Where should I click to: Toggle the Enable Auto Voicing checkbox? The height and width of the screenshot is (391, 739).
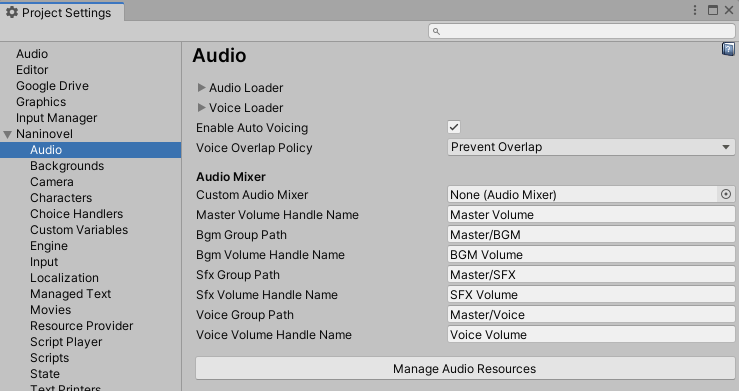[x=454, y=127]
